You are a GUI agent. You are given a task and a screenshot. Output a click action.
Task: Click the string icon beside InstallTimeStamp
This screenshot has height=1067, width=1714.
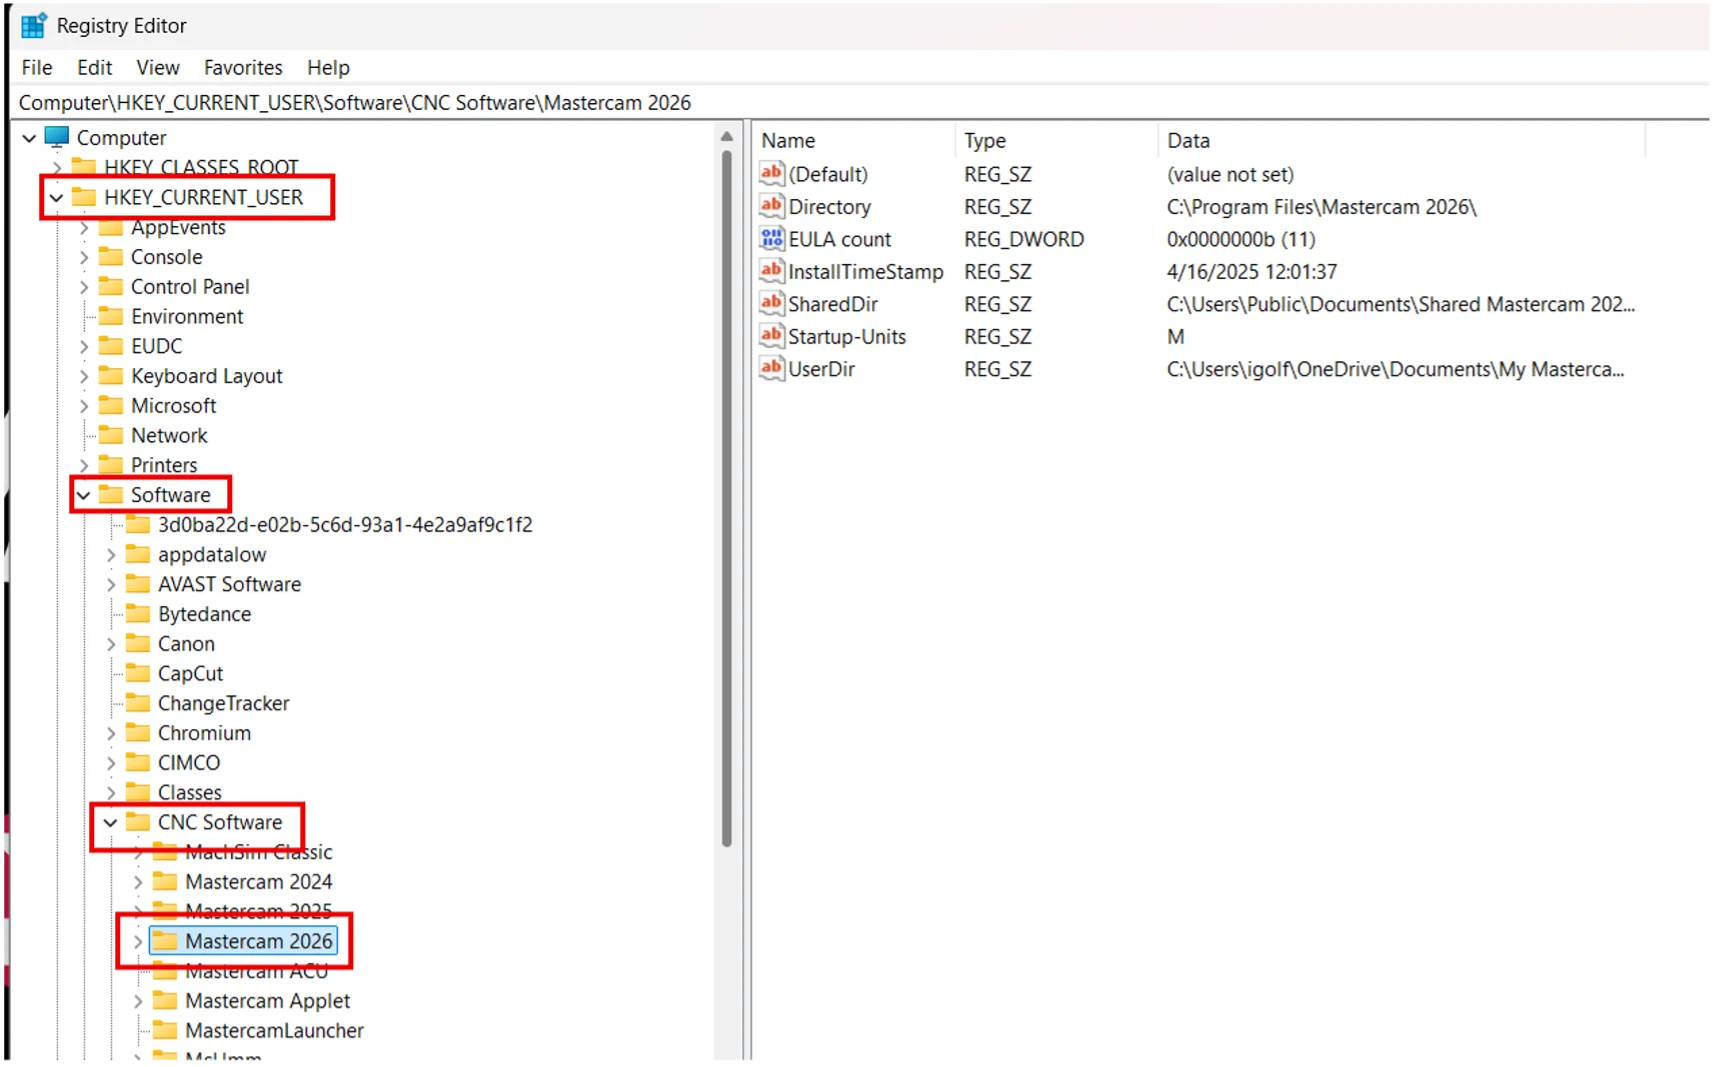click(x=771, y=271)
